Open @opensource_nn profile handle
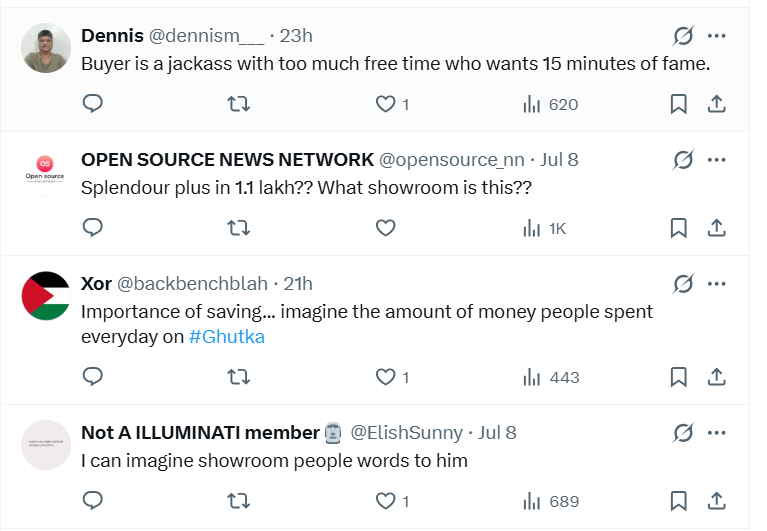767x531 pixels. point(451,160)
